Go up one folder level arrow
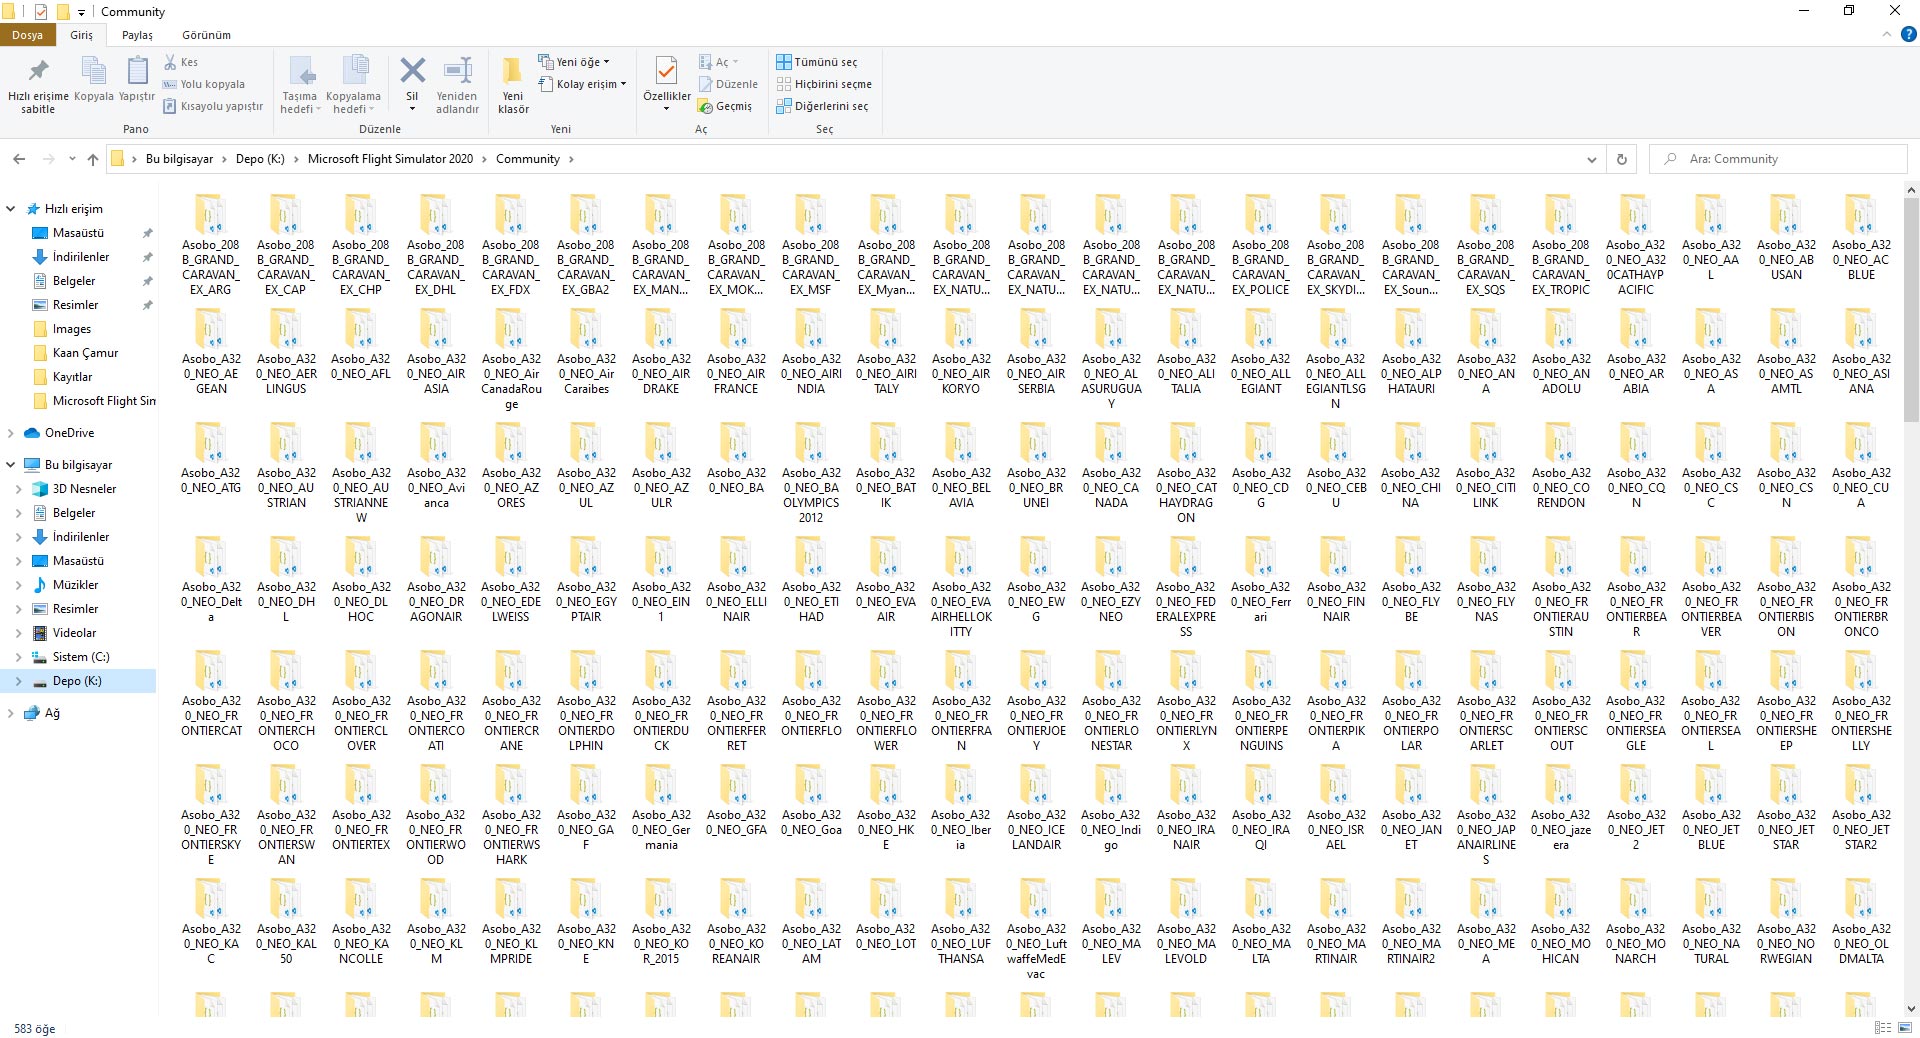Image resolution: width=1920 pixels, height=1038 pixels. click(x=93, y=159)
